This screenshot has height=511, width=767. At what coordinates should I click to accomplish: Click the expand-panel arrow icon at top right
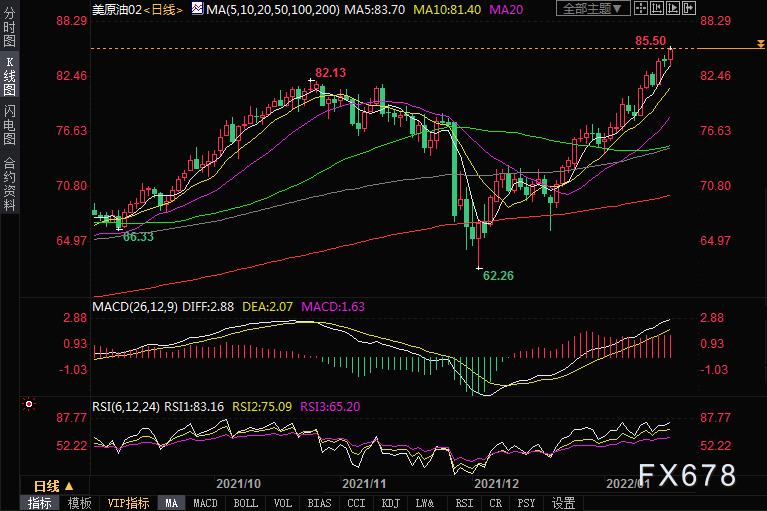click(x=688, y=8)
